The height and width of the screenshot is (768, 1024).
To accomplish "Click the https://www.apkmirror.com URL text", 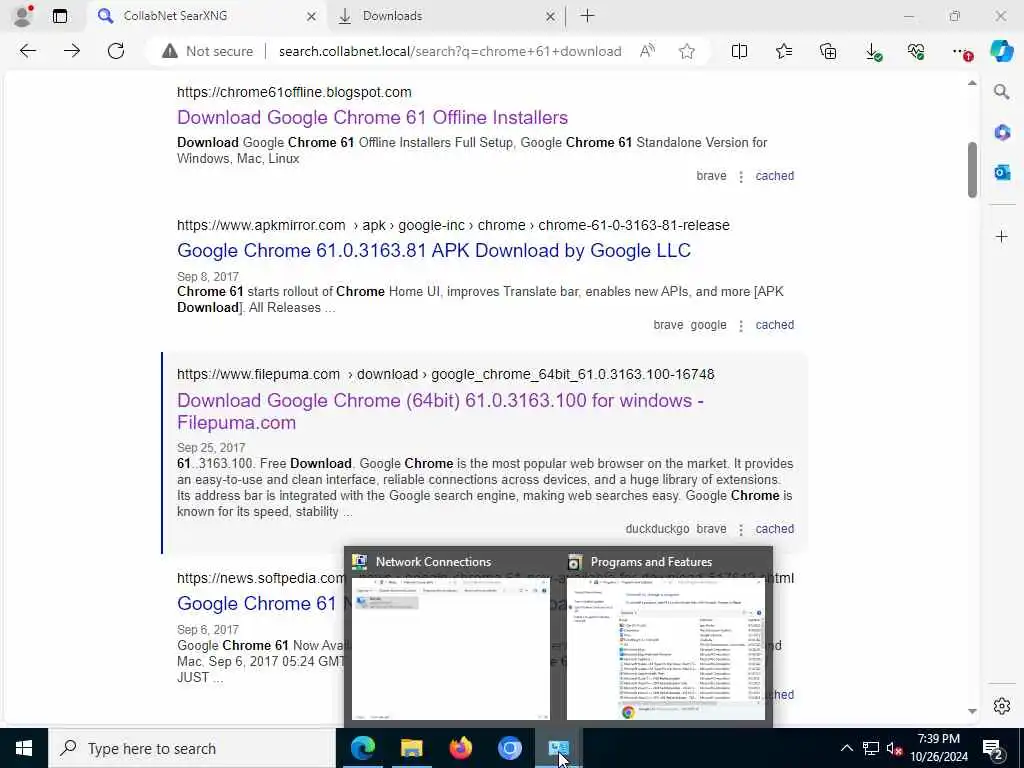I will pyautogui.click(x=261, y=225).
